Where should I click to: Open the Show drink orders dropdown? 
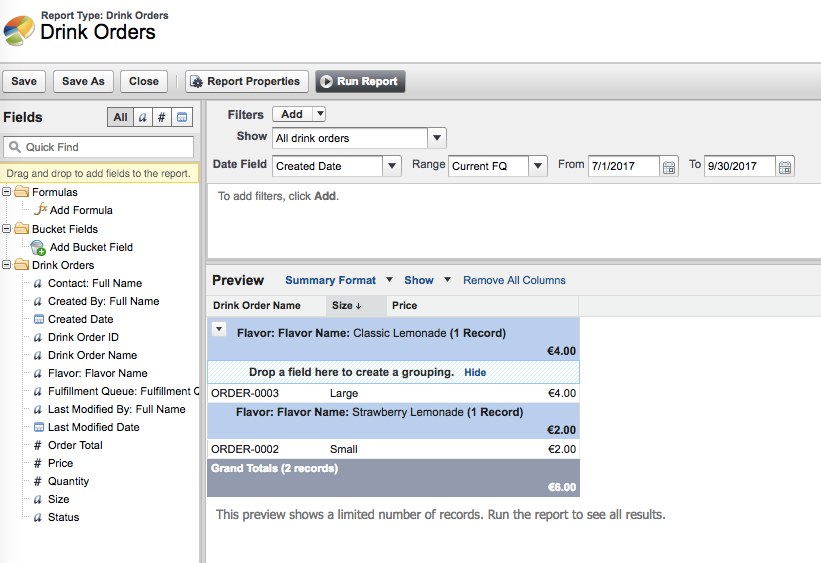437,138
